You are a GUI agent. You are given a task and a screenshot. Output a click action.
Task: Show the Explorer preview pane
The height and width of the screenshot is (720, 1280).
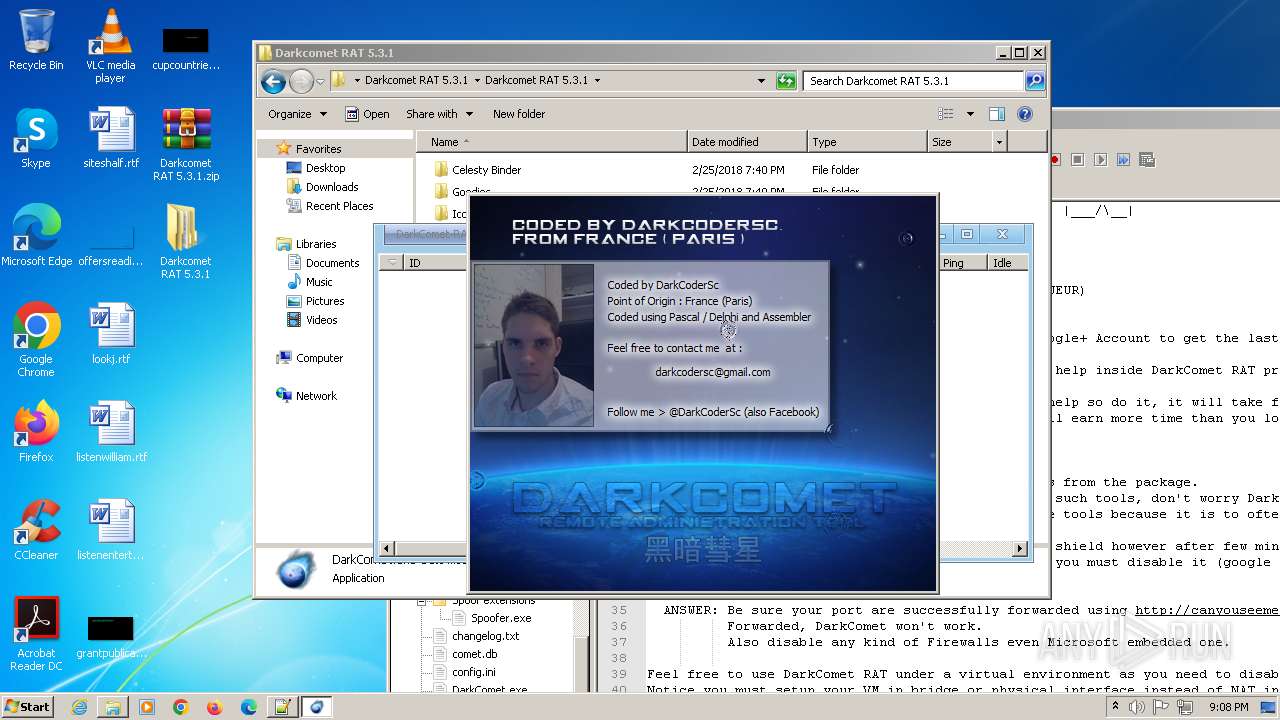(996, 114)
